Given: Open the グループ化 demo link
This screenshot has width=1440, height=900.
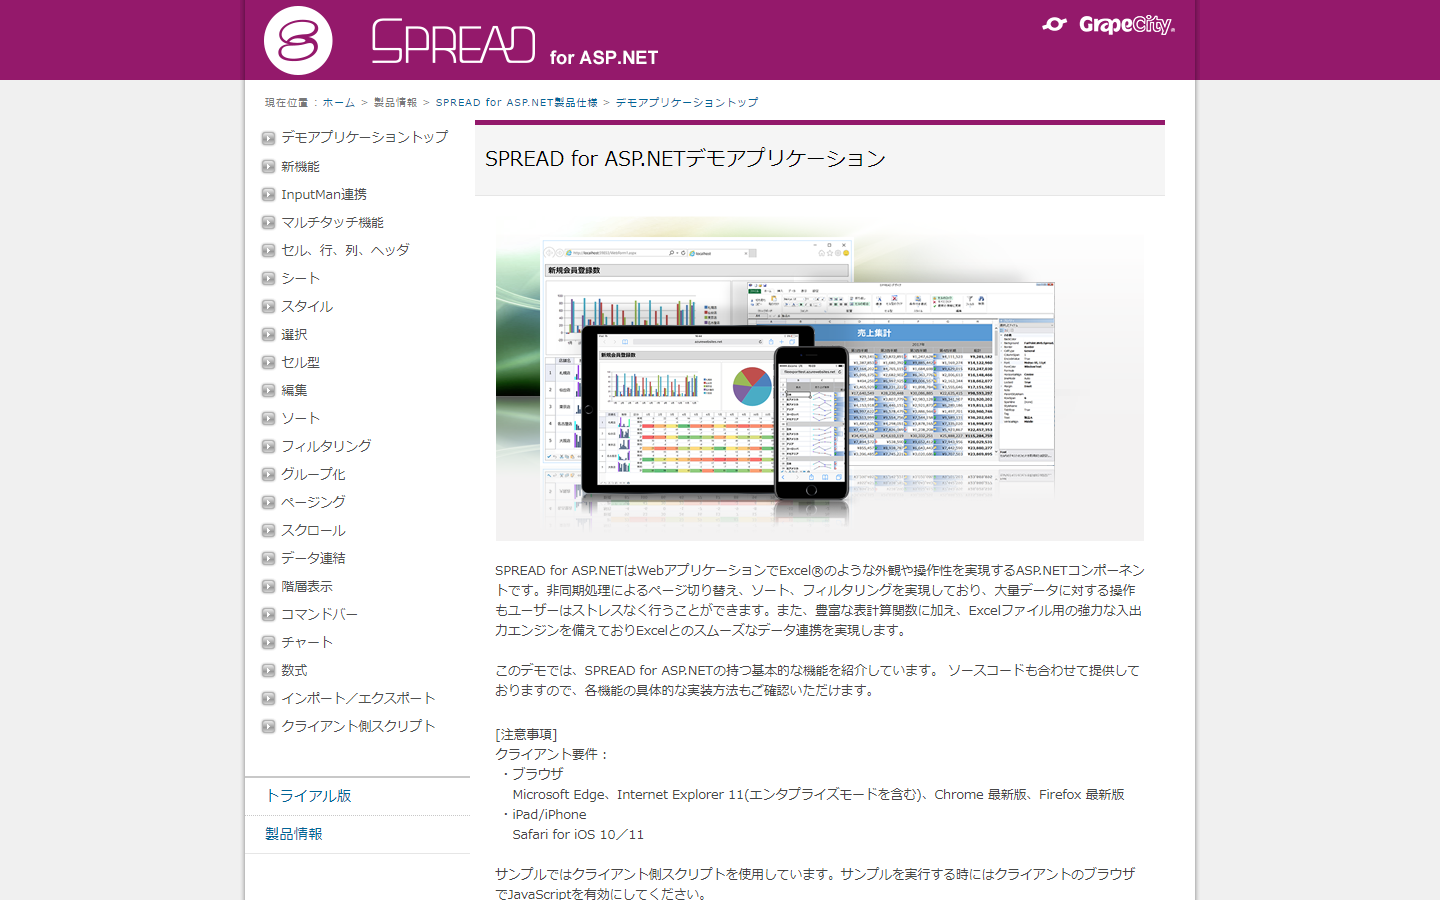Looking at the screenshot, I should coord(313,474).
